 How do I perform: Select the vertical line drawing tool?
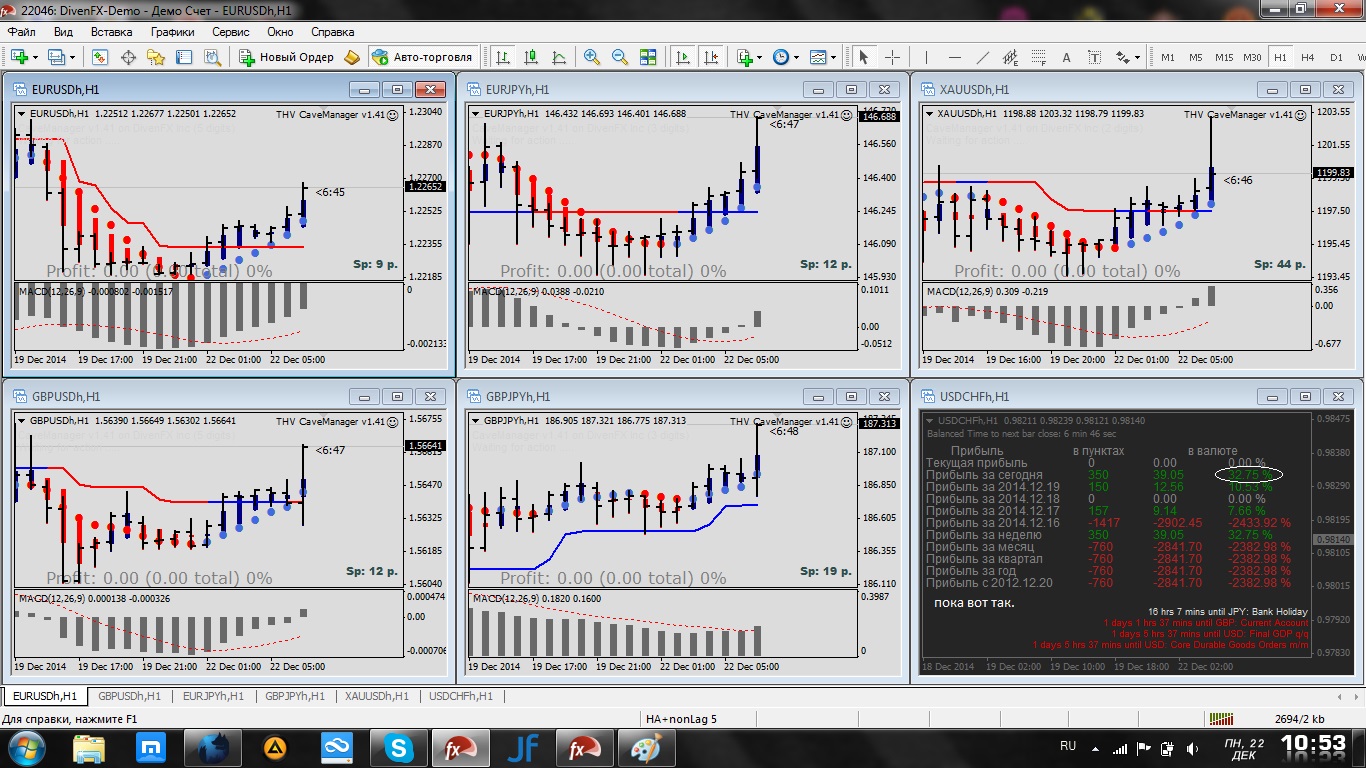coord(926,57)
